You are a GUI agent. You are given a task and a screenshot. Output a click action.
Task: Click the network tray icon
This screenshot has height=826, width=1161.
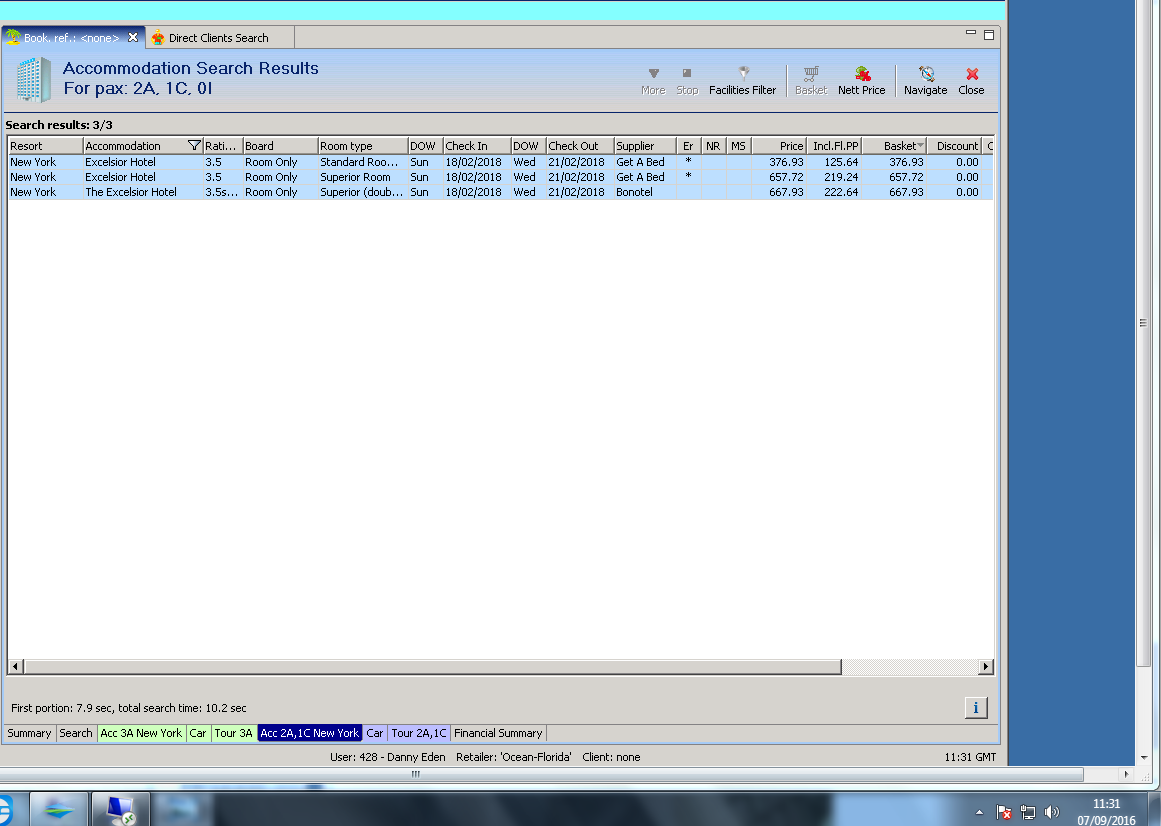coord(1028,812)
